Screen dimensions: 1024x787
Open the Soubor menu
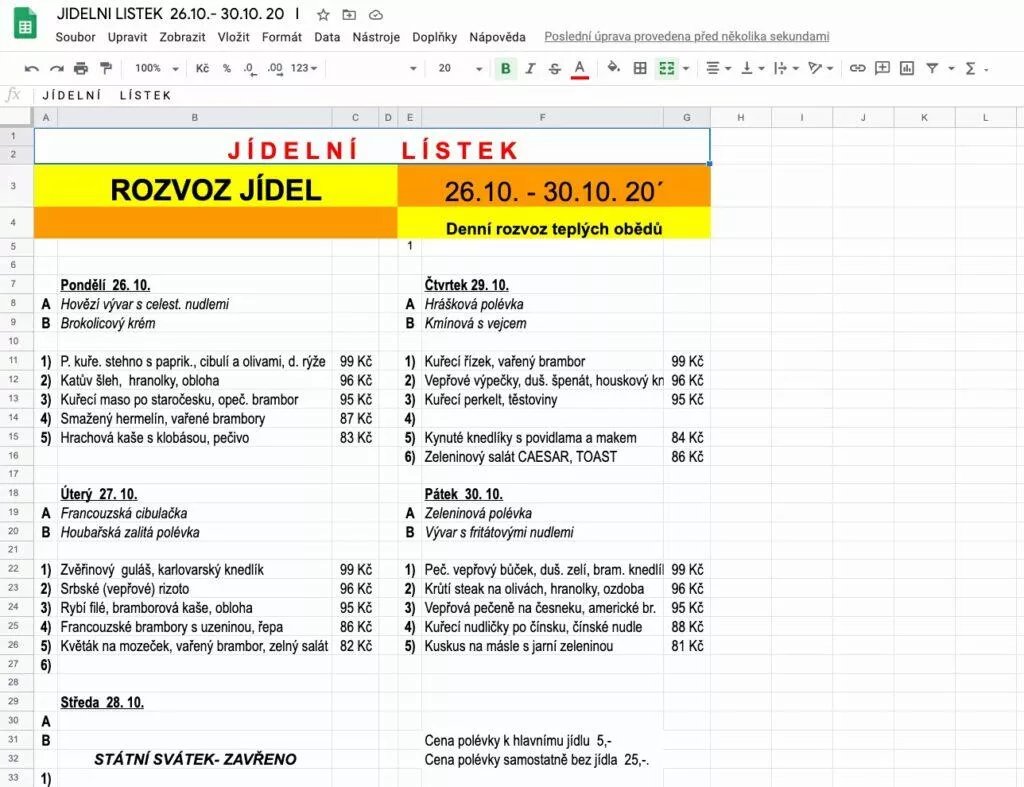[x=75, y=37]
